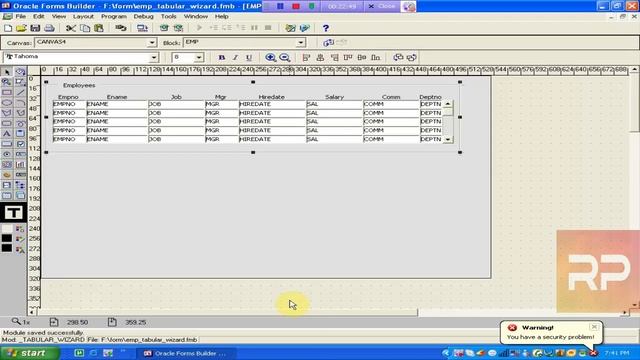Select the Check Box item tool
Screen dimensions: 640x360
[20, 144]
